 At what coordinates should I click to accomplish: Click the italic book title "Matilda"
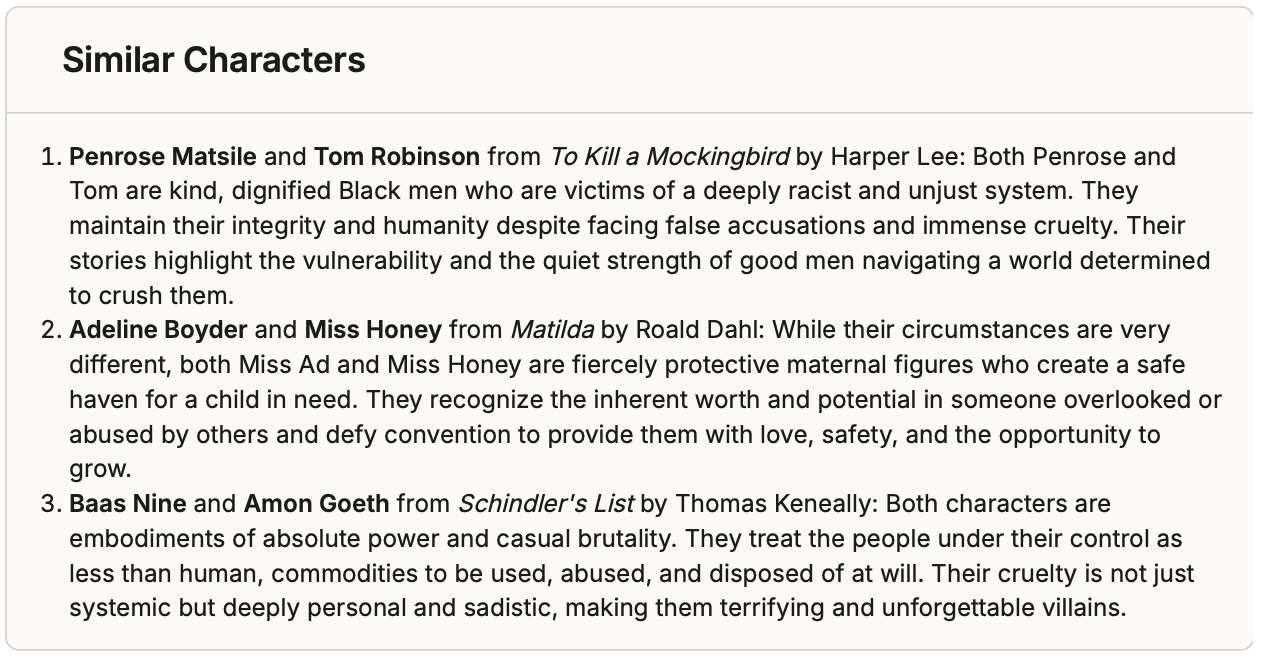point(552,330)
